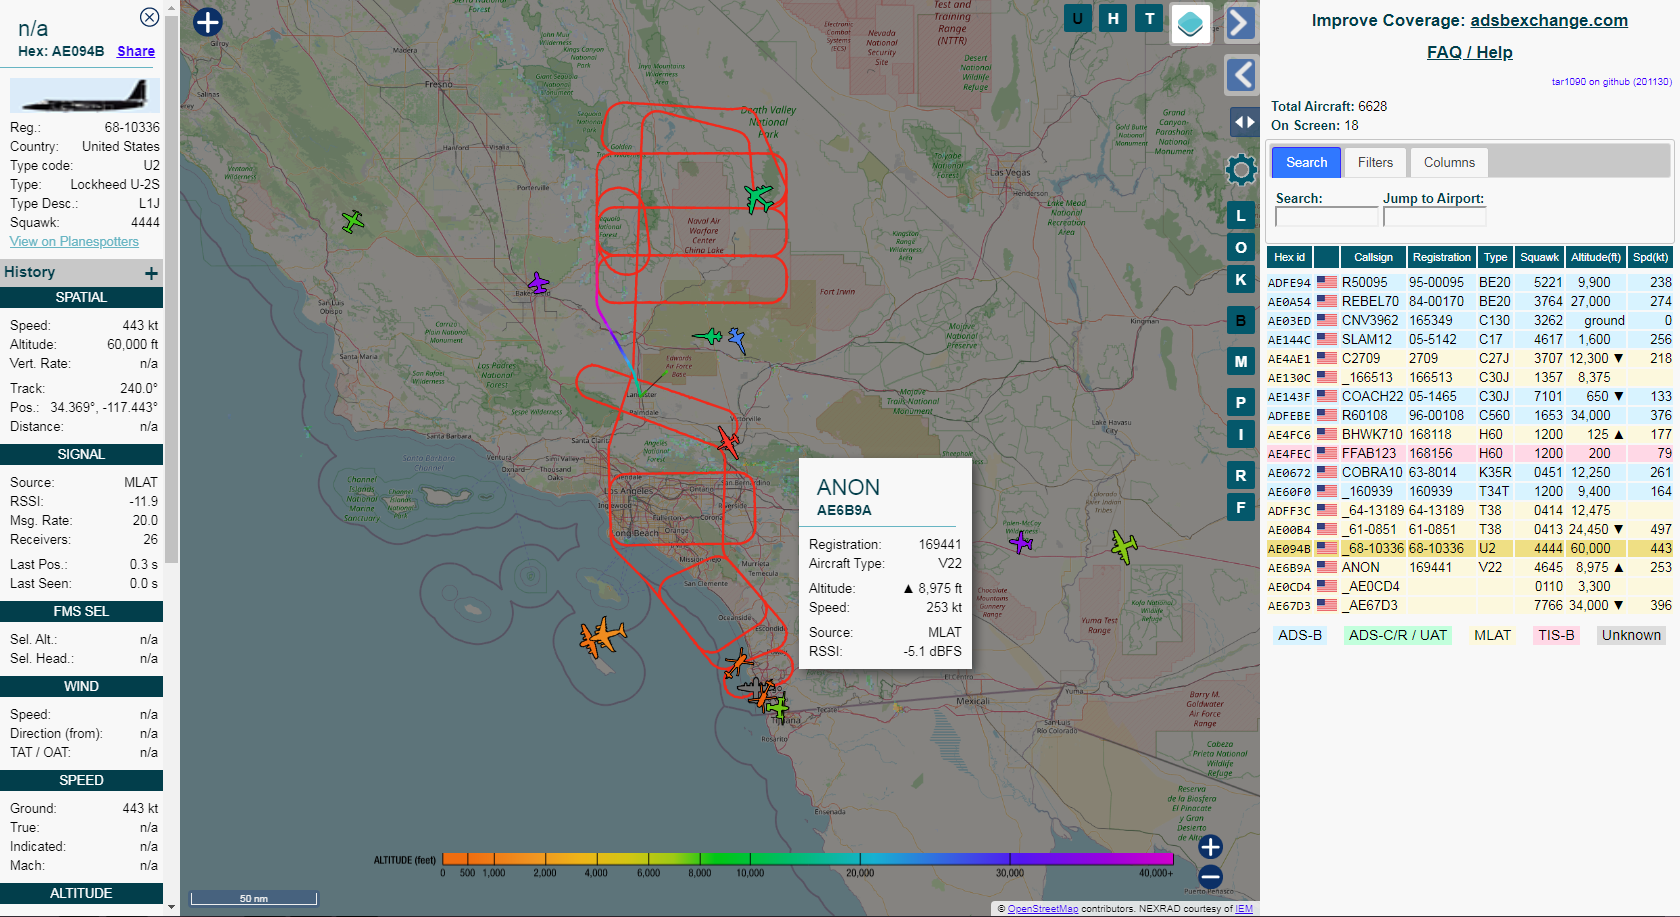Open tar1090 on github link
1680x917 pixels.
pyautogui.click(x=1611, y=82)
